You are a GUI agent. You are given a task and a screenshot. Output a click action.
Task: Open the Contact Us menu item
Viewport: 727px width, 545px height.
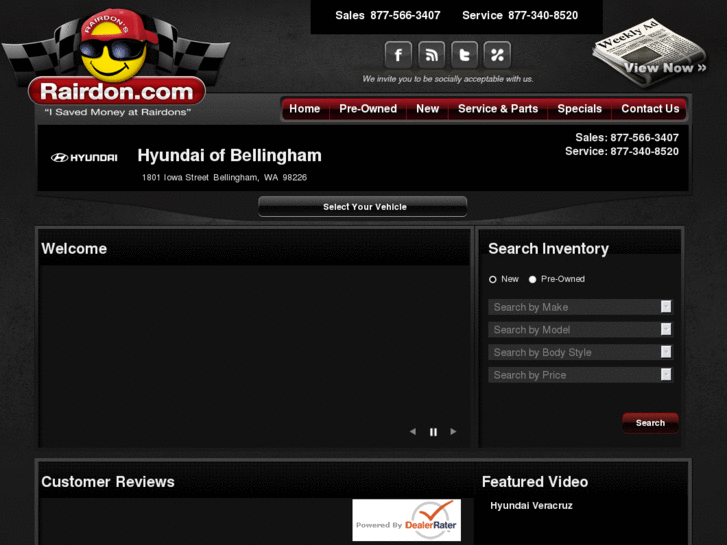650,109
